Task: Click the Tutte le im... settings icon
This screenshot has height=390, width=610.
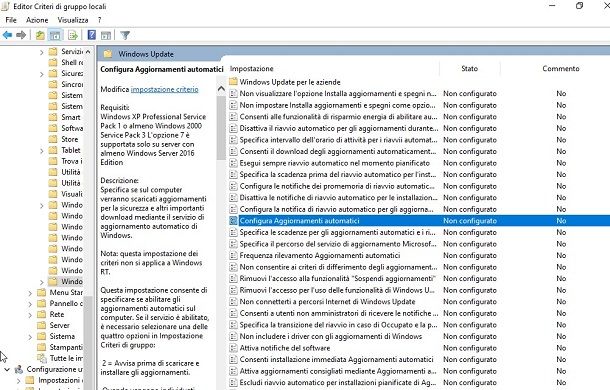Action: 42,358
